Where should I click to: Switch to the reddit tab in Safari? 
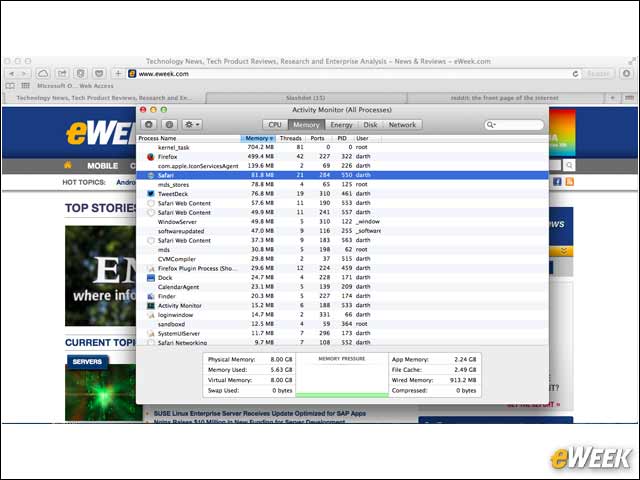coord(504,98)
